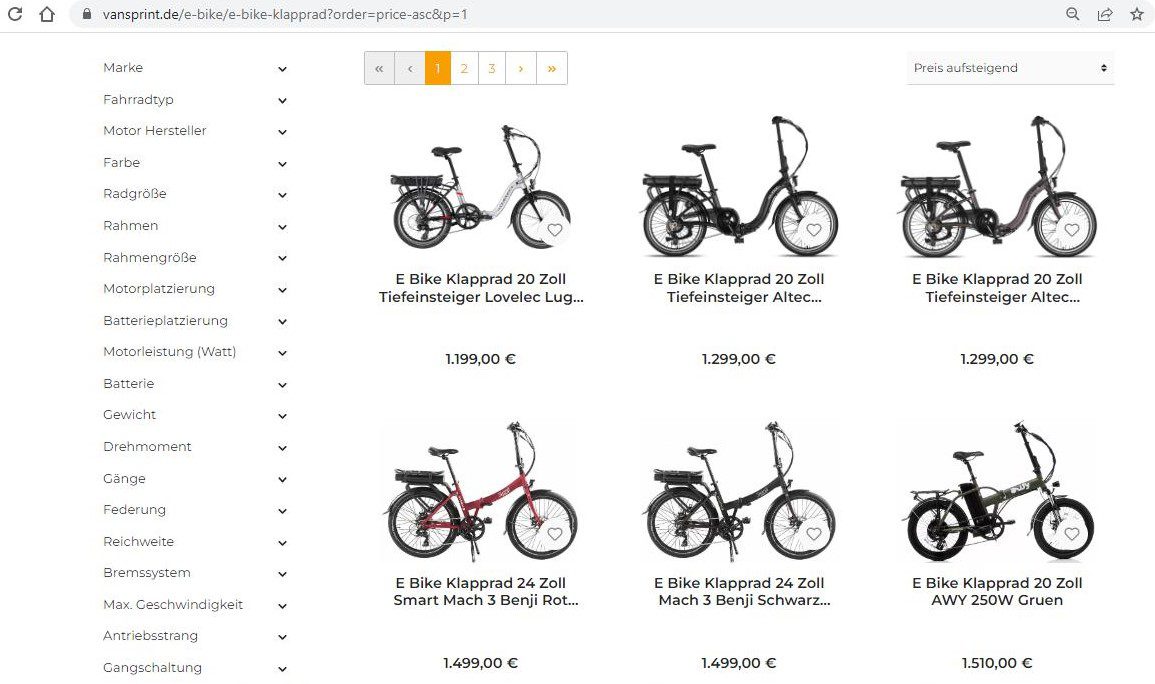Screen dimensions: 1155x684
Task: Expand the Batterieplatzierung filter
Action: (194, 321)
